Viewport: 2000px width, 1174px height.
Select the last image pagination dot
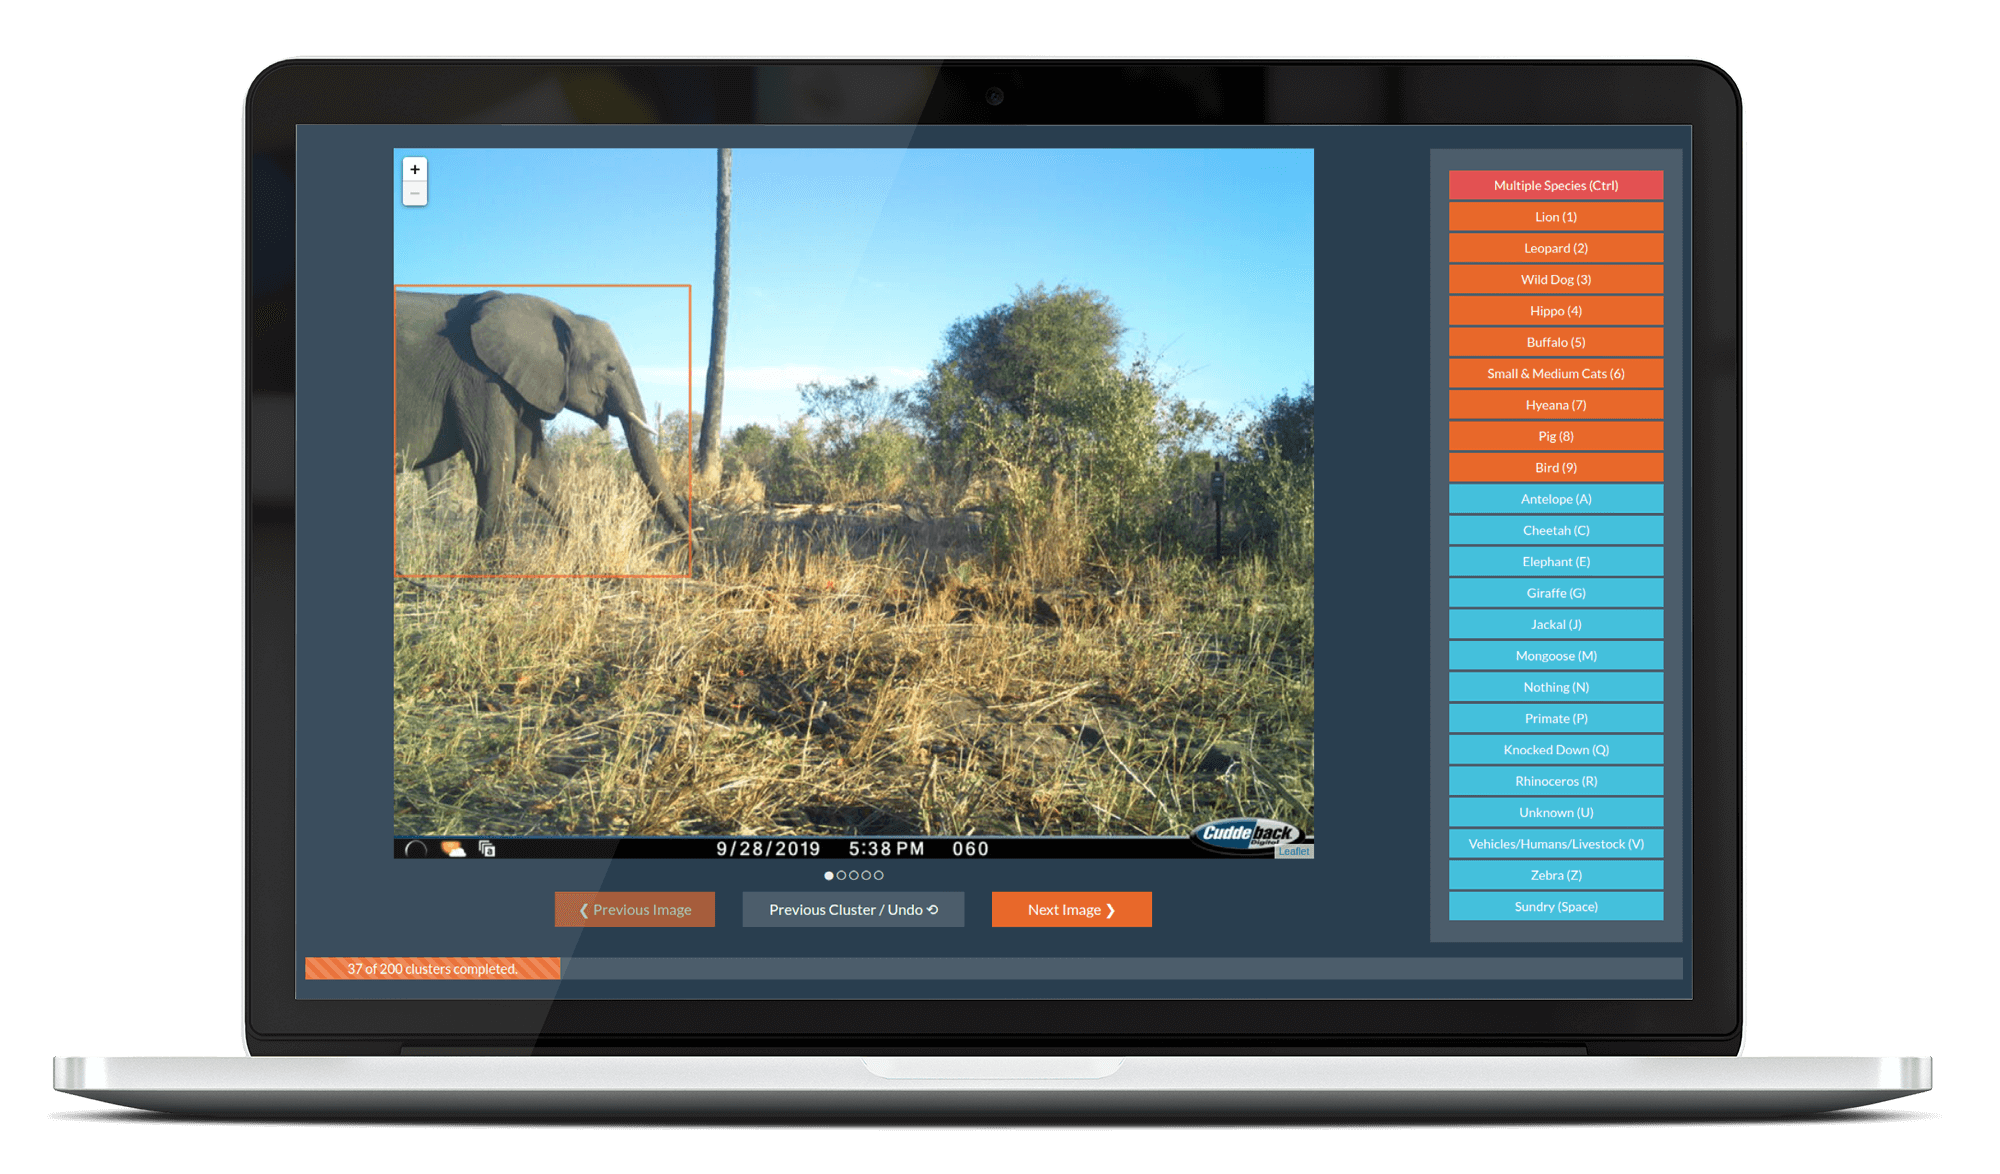[x=879, y=876]
